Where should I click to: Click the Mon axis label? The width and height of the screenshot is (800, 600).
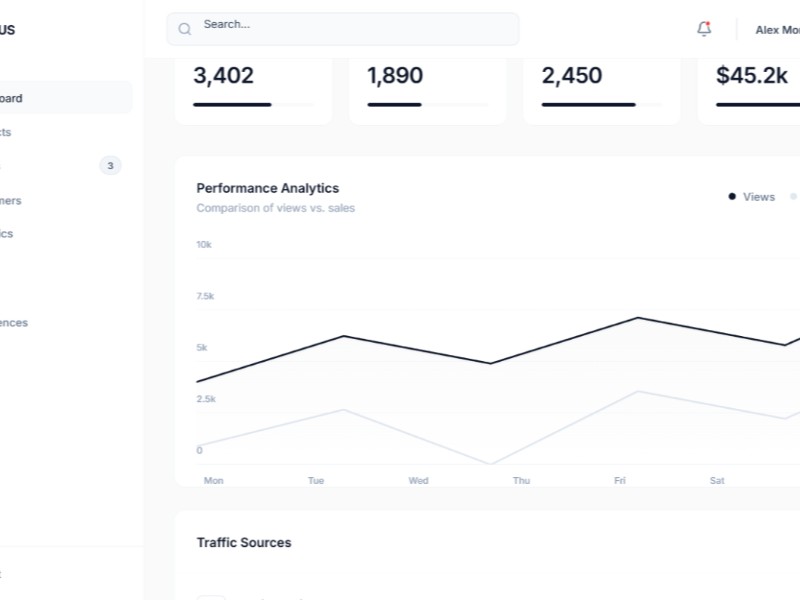click(x=213, y=480)
